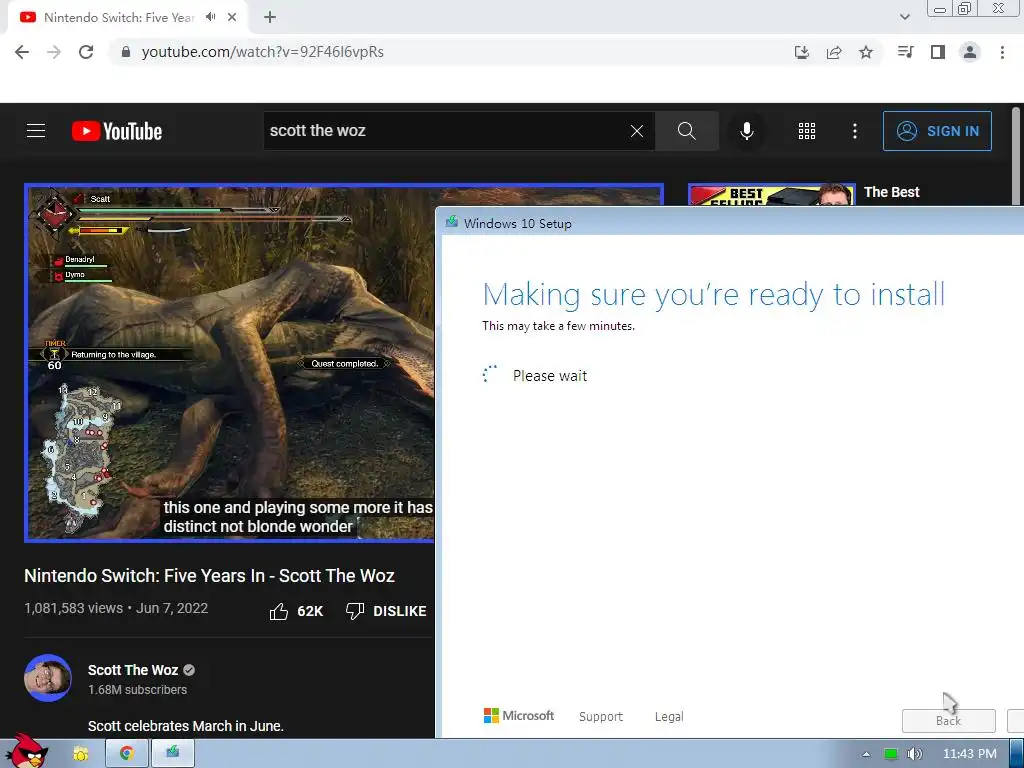
Task: Open the file explorer taskbar icon
Action: 81,754
